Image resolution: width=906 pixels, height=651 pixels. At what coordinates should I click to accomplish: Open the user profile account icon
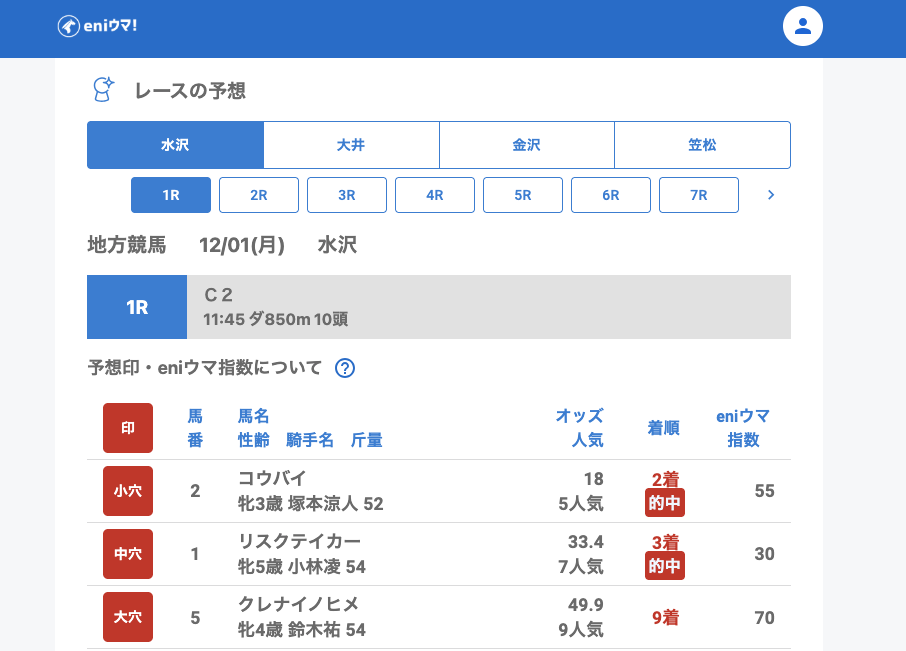click(x=802, y=26)
